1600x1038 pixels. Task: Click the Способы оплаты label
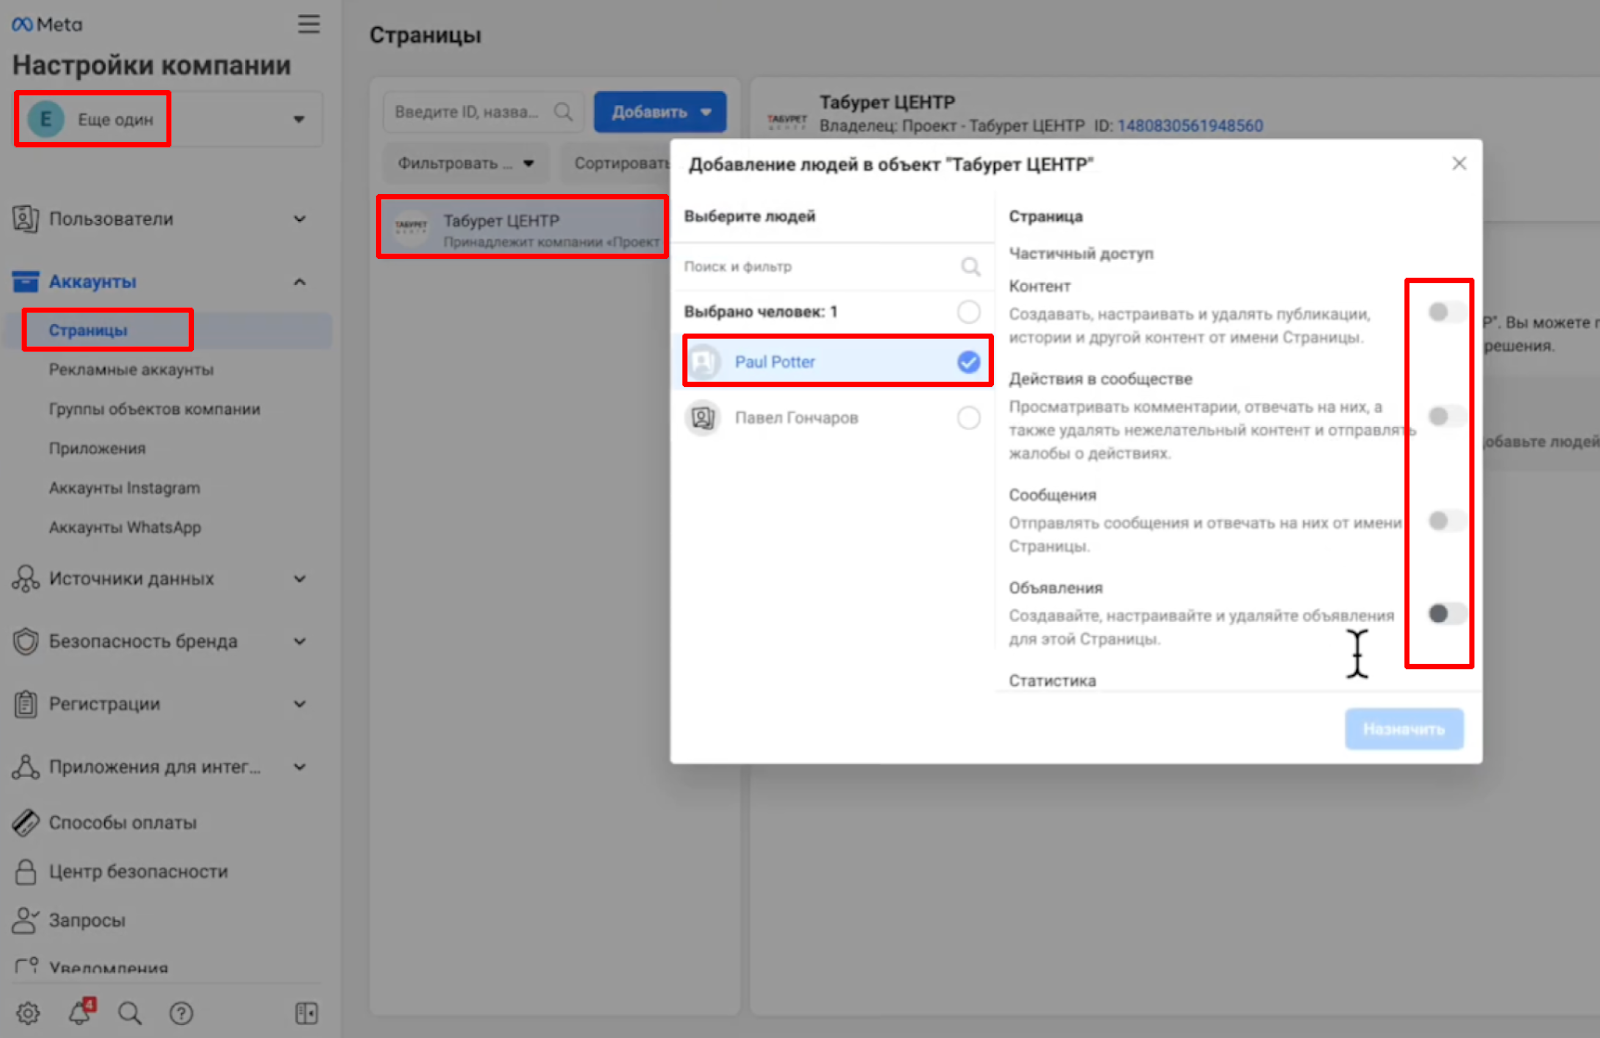point(123,823)
